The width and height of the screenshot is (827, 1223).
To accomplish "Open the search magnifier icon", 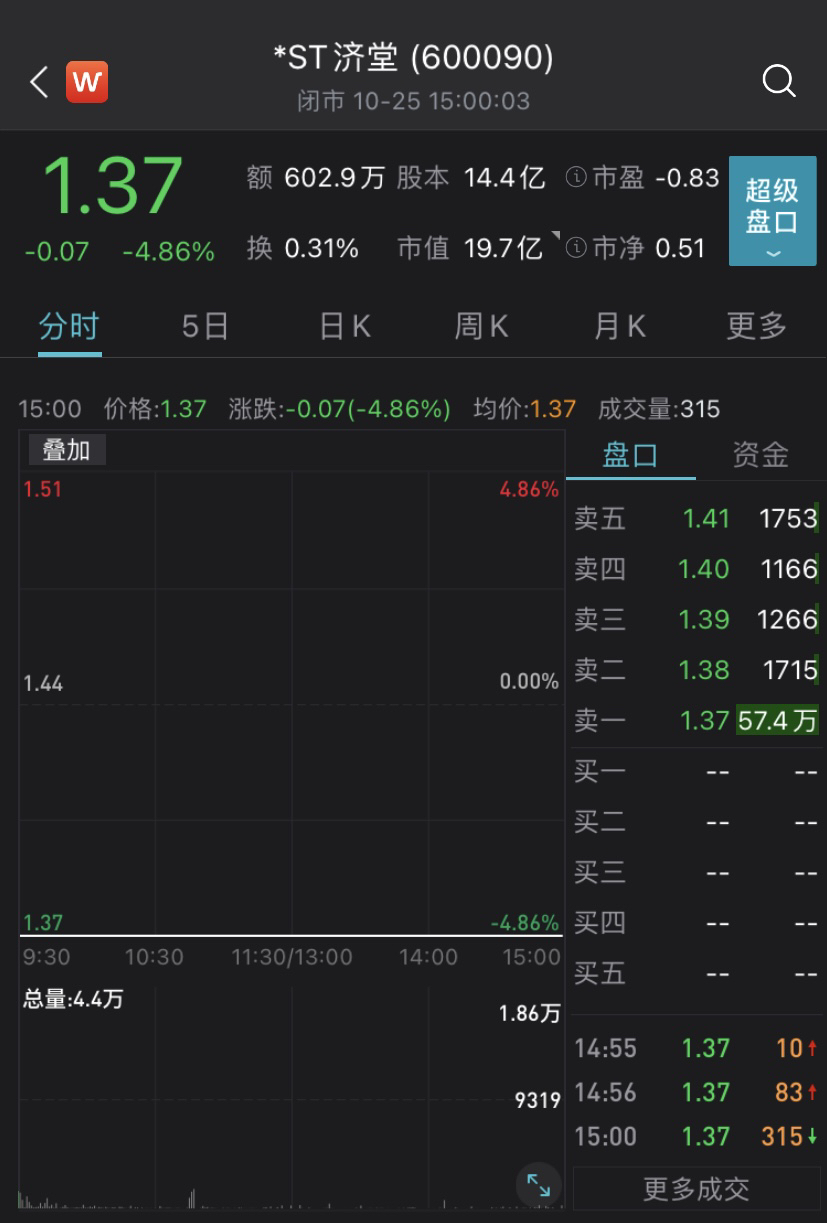I will pos(778,81).
